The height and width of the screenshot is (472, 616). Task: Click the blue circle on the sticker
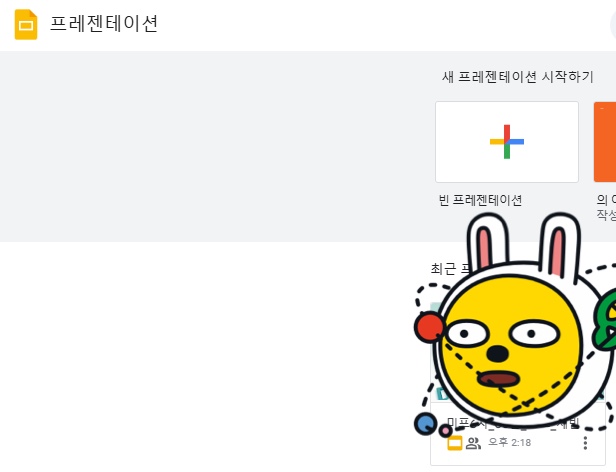point(425,424)
